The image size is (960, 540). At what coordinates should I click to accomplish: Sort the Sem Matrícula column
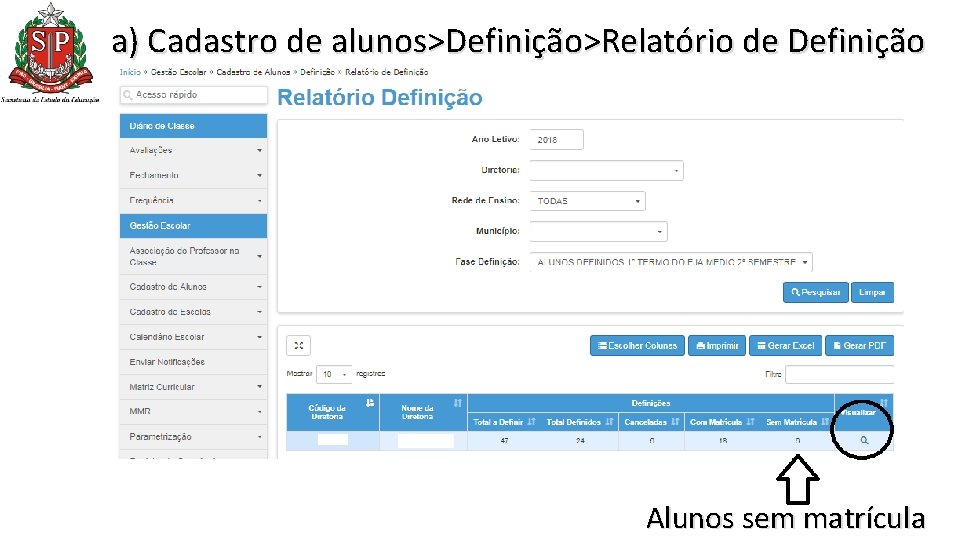825,422
